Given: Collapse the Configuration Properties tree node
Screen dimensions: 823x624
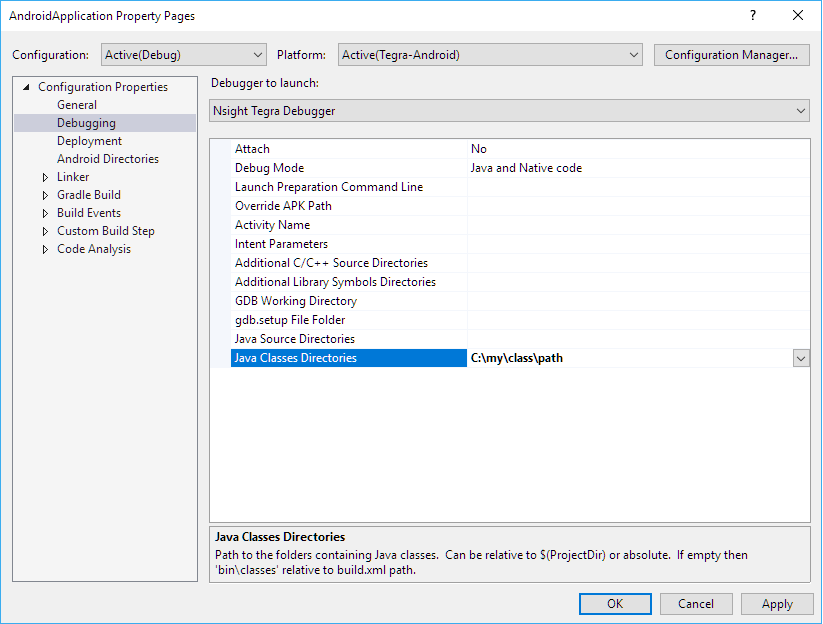Looking at the screenshot, I should pos(26,87).
